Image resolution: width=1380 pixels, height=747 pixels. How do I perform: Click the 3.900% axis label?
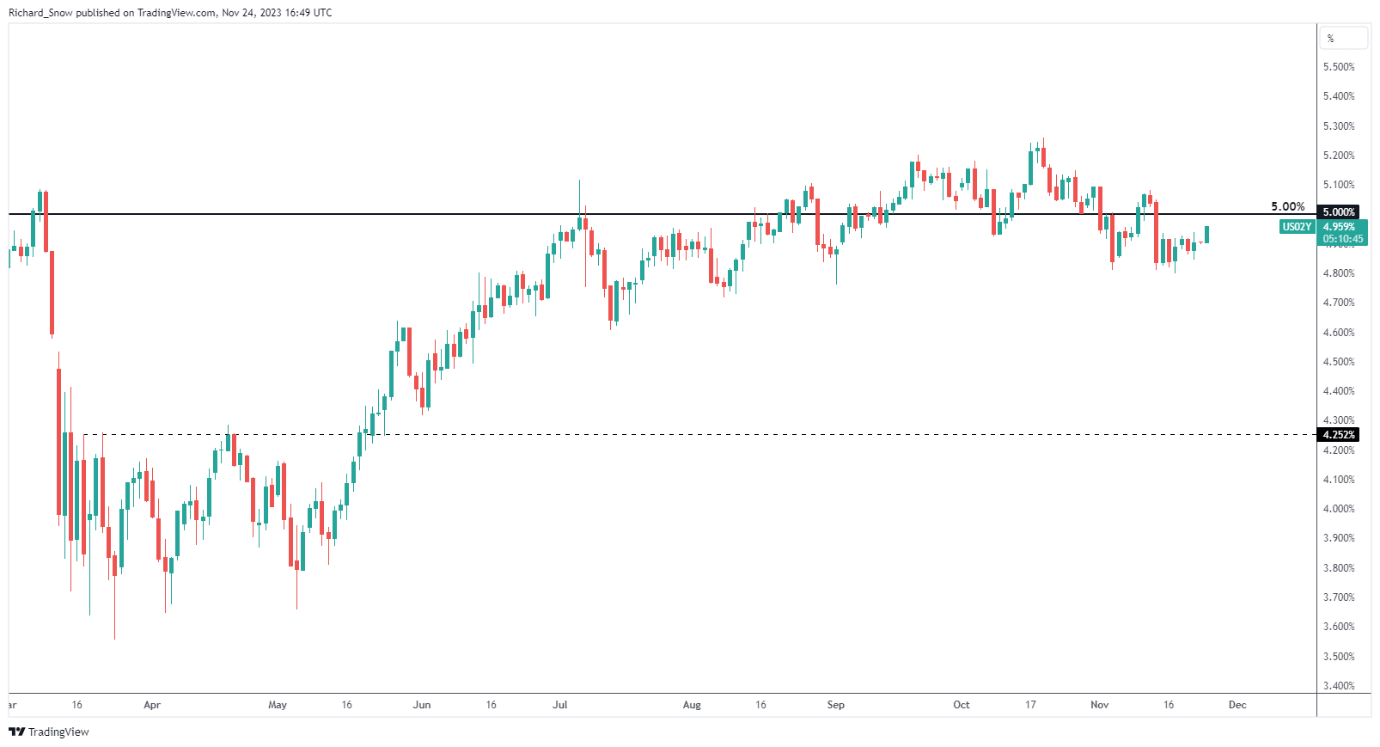[1339, 538]
